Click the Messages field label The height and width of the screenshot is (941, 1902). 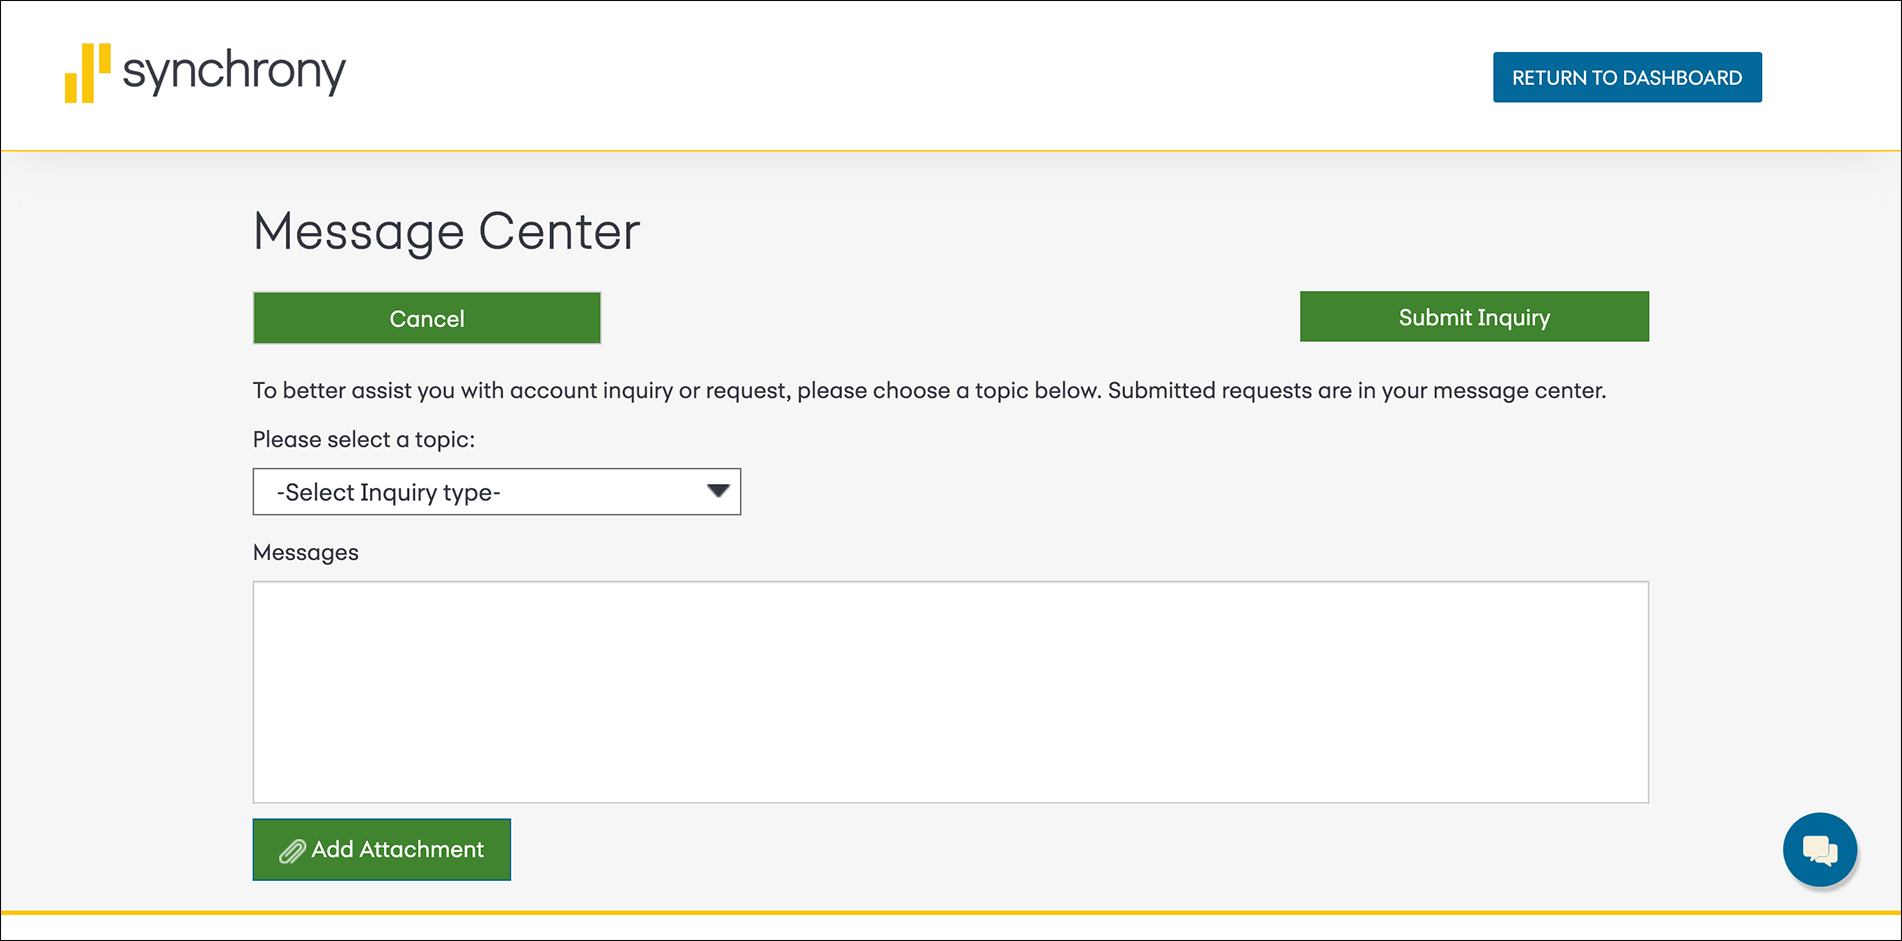tap(306, 553)
